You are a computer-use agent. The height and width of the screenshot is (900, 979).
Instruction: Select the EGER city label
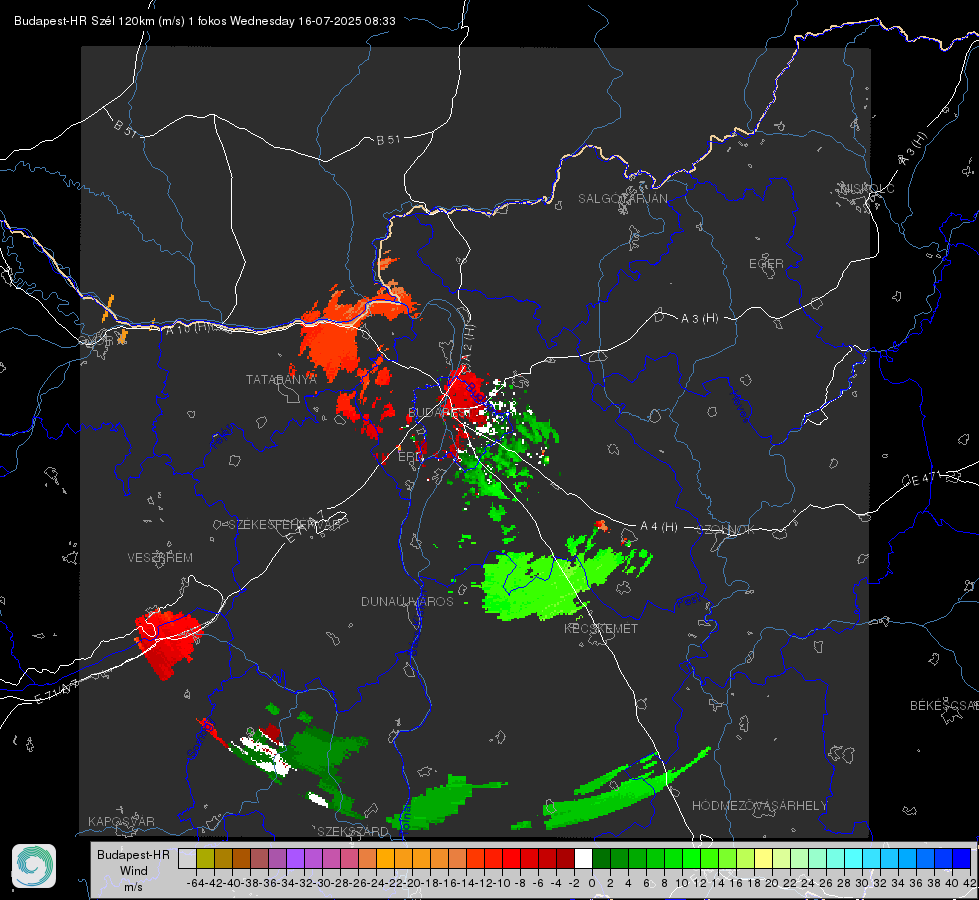coord(766,264)
